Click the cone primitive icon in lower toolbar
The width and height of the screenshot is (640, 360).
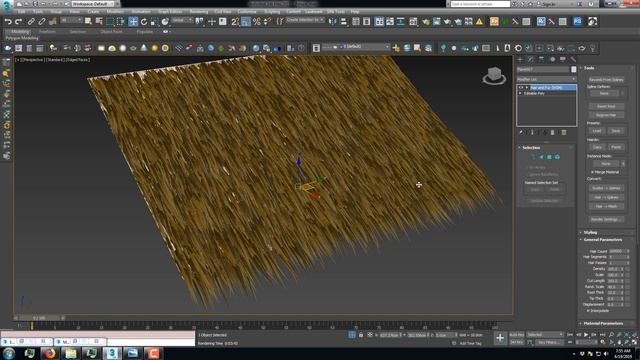click(144, 48)
